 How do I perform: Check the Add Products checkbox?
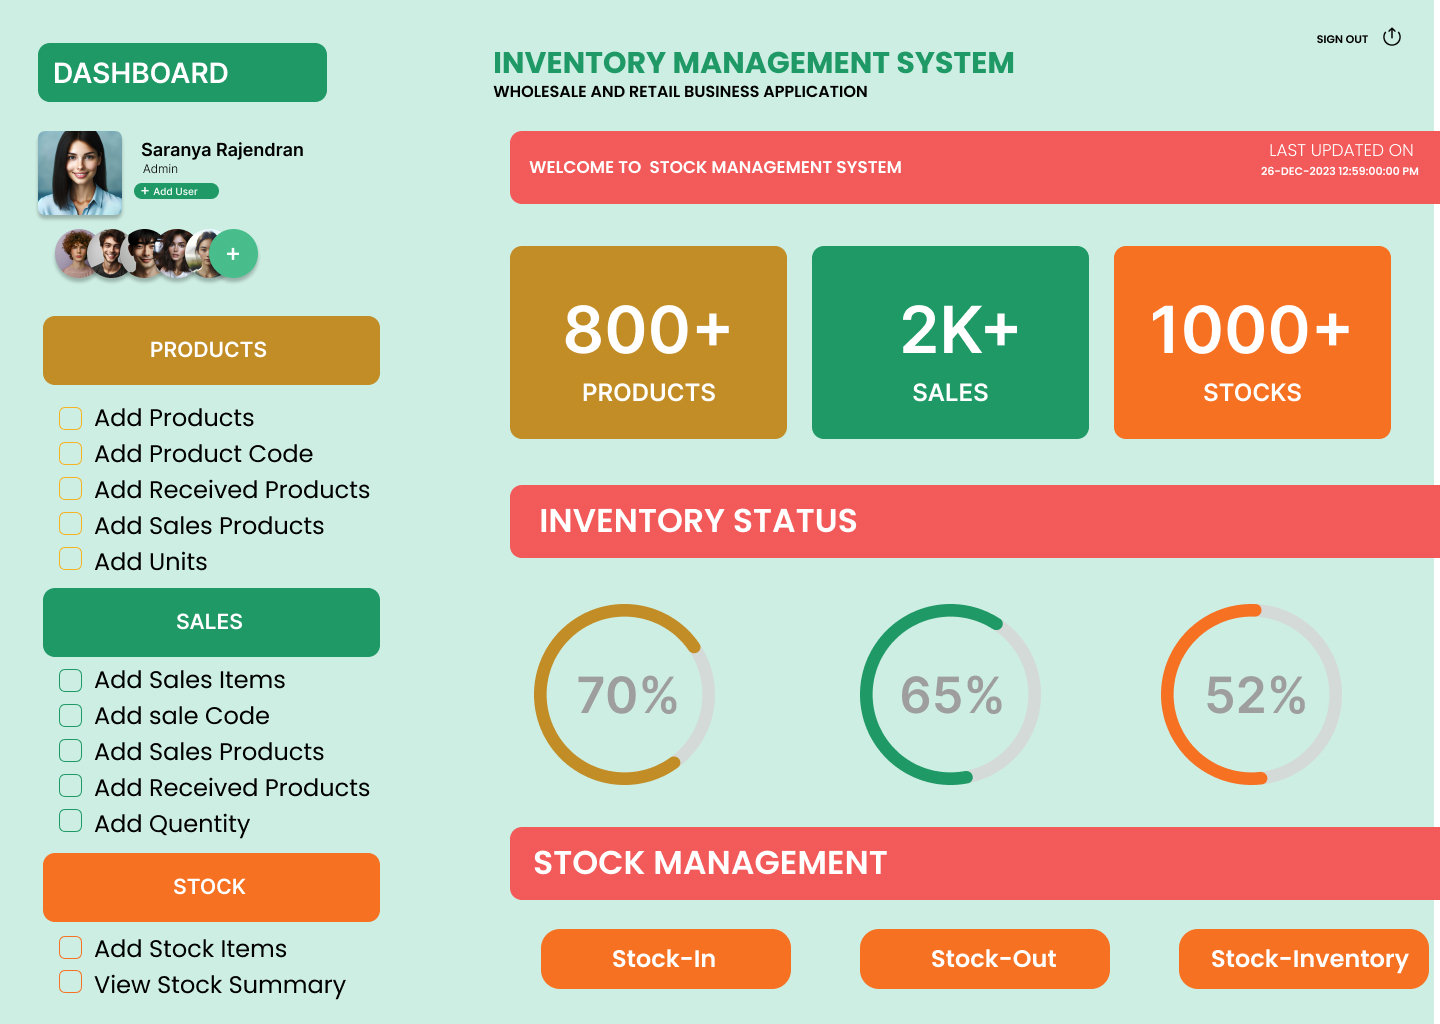tap(71, 418)
